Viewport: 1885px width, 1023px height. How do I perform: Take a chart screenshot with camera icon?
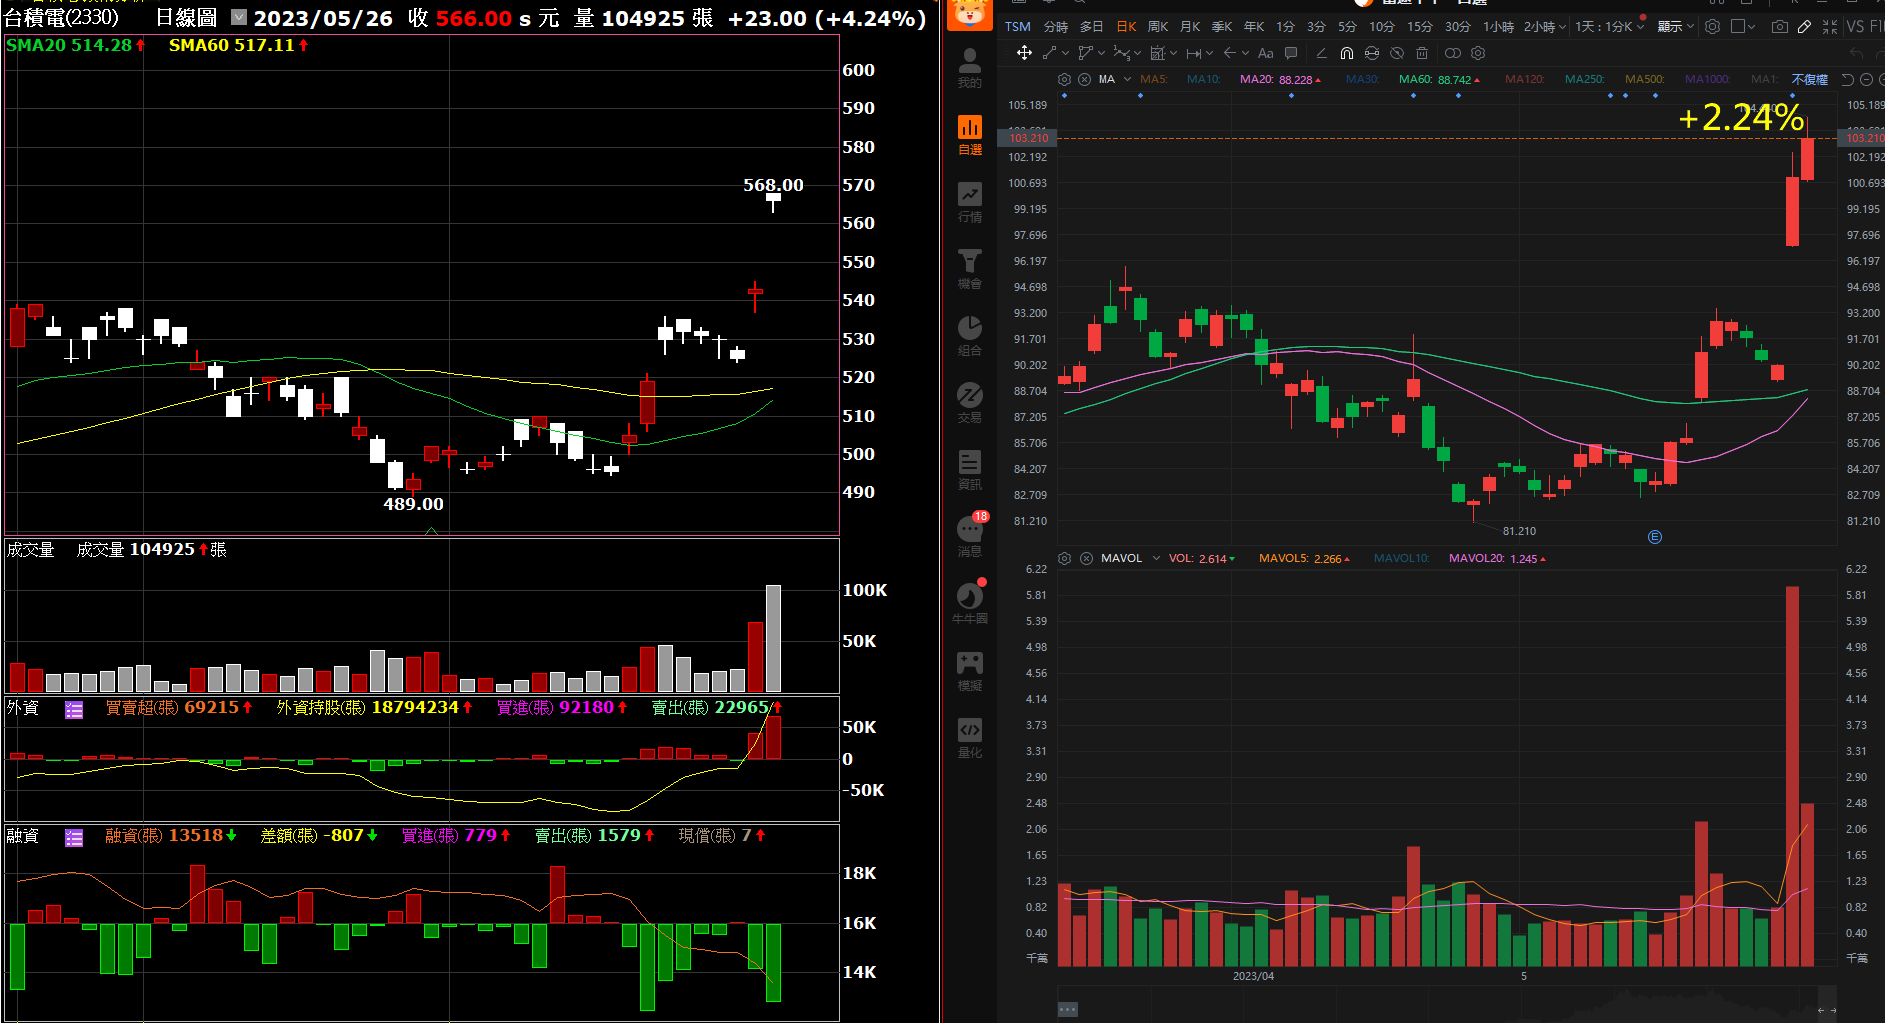1779,27
